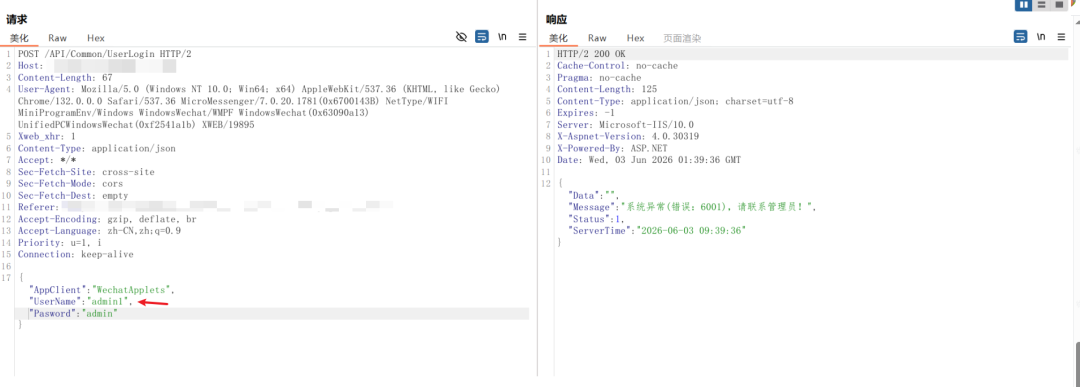The width and height of the screenshot is (1080, 387).
Task: Click the Content-Length: 125 response header
Action: 607,90
